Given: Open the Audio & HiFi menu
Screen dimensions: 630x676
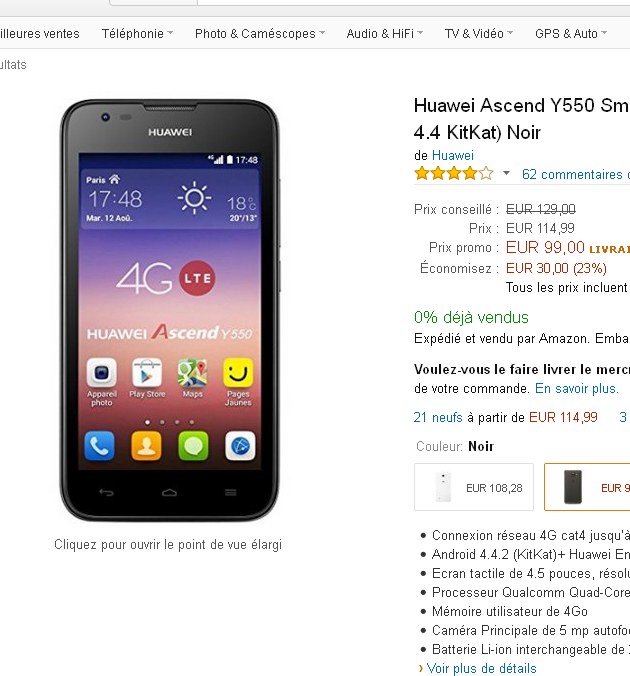Looking at the screenshot, I should (385, 34).
